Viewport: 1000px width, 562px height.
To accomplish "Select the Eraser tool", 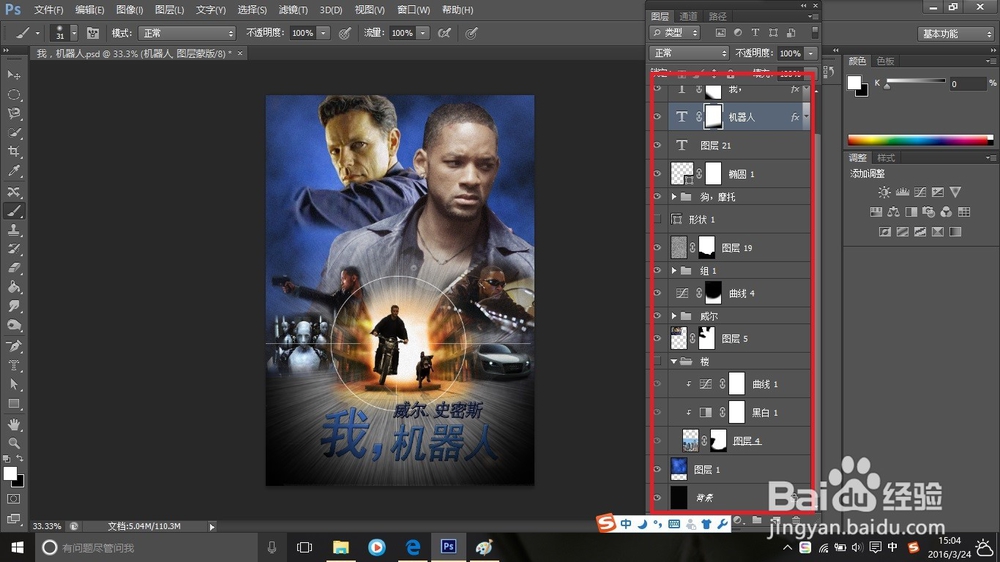I will click(13, 268).
